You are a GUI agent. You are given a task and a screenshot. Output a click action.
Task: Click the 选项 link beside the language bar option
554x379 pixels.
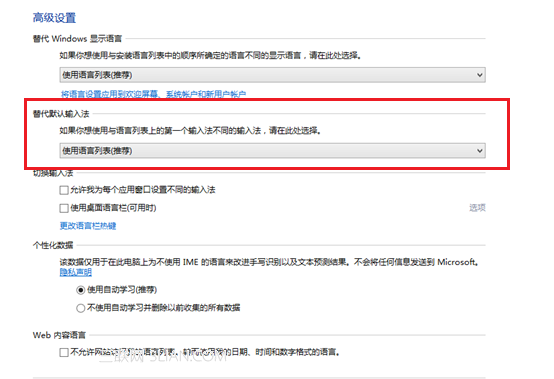(477, 208)
